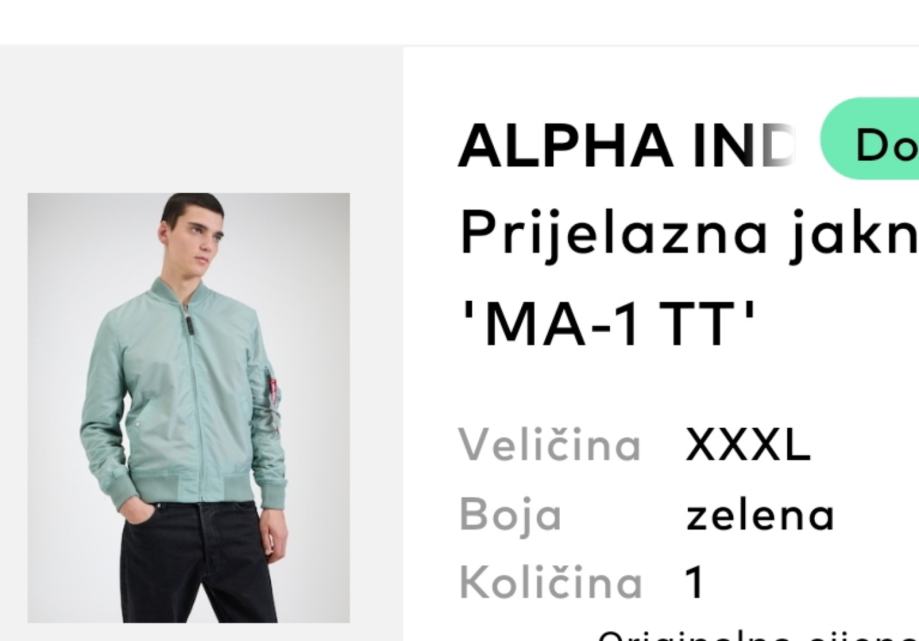This screenshot has height=641, width=919.
Task: Click the 'MA-1 TT' model name text
Action: click(x=608, y=323)
